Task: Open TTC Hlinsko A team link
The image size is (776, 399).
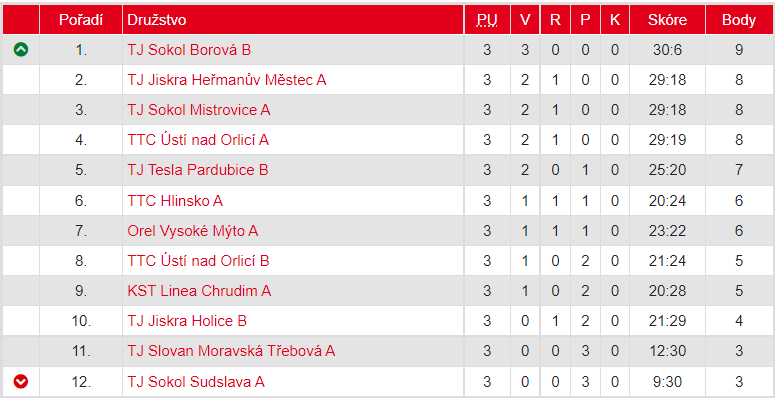Action: pos(175,200)
